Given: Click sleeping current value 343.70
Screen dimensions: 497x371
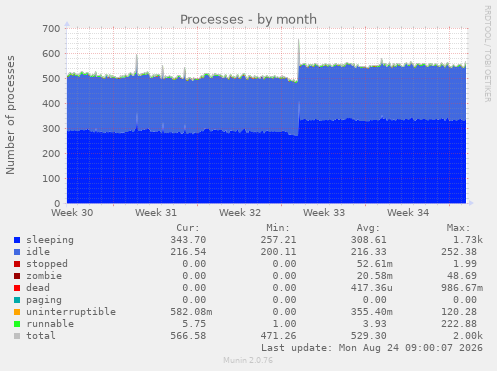Looking at the screenshot, I should (x=188, y=240).
